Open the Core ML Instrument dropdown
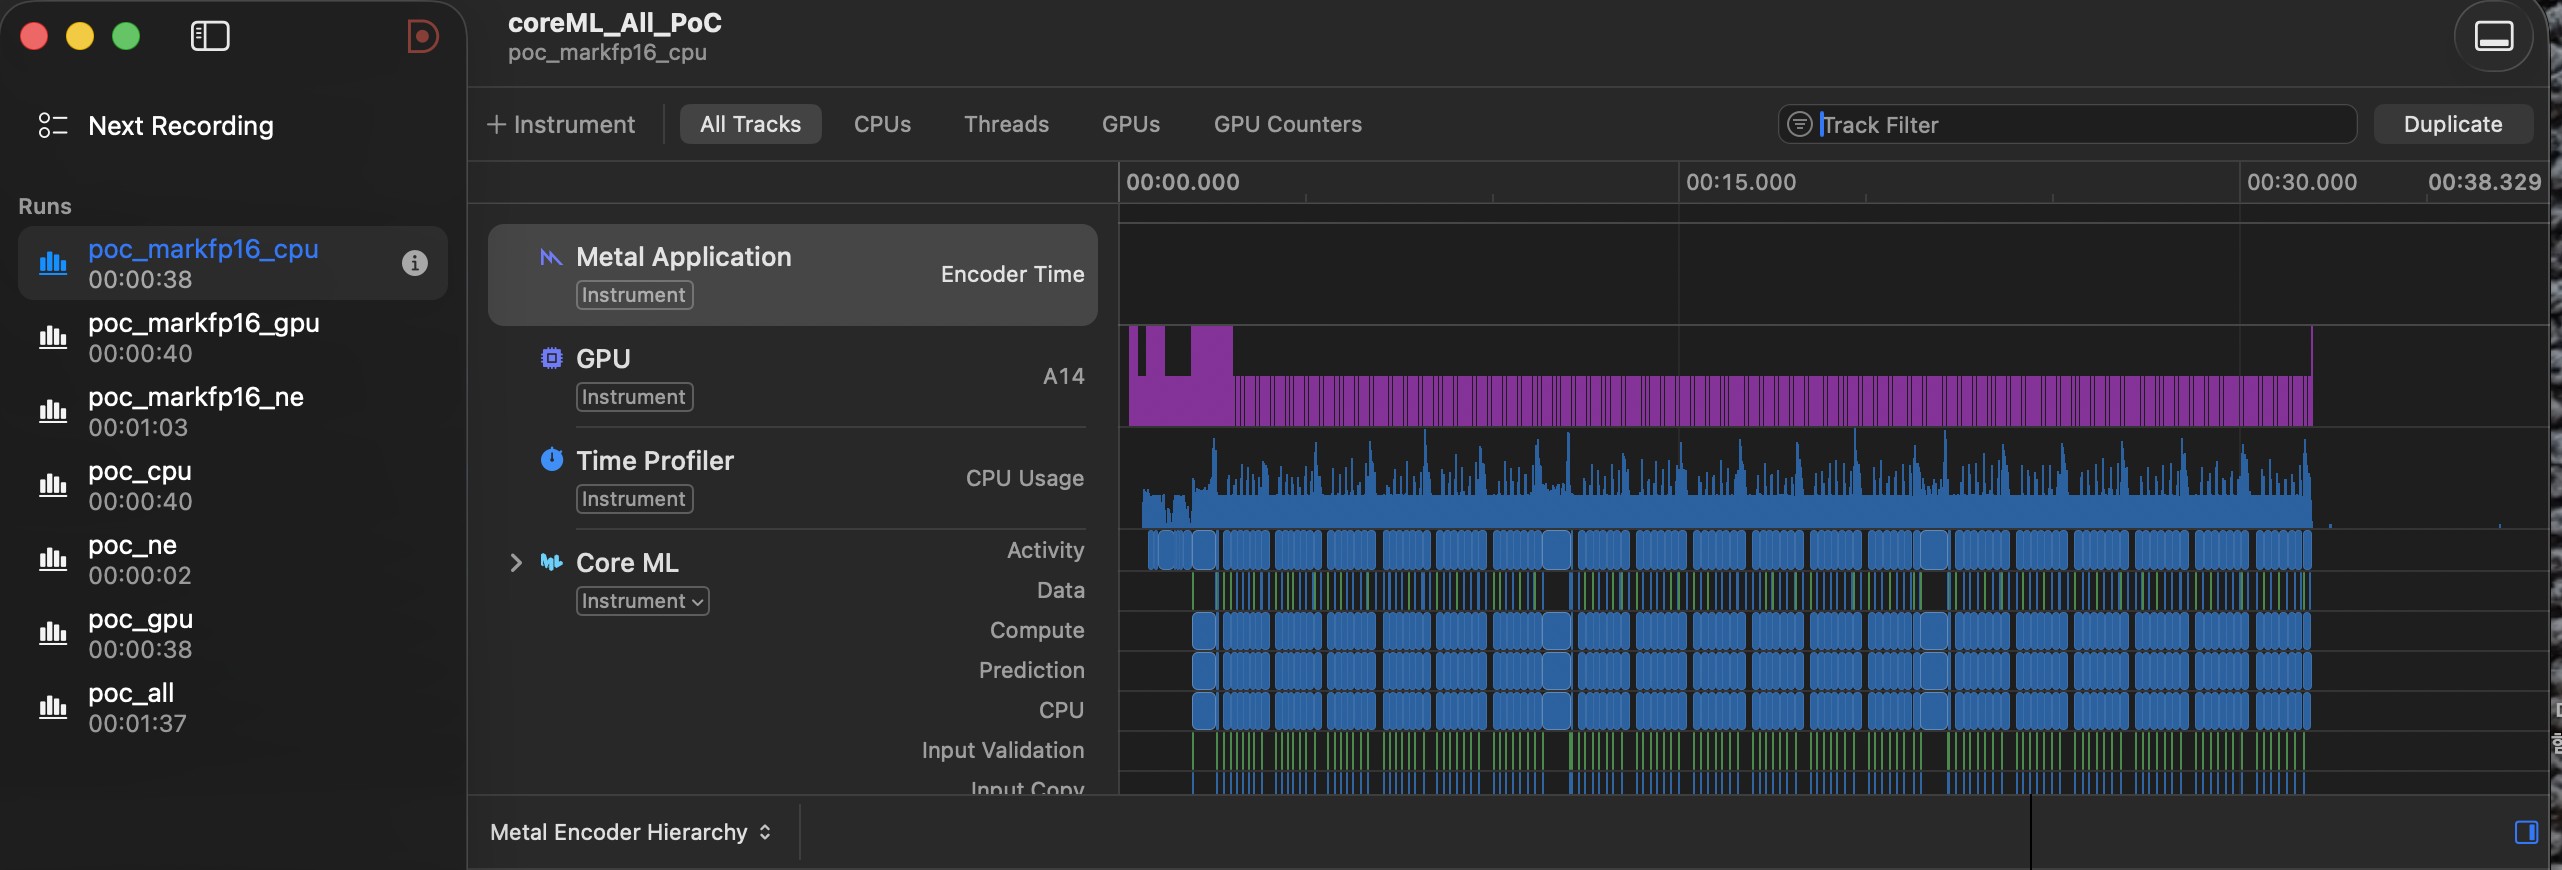Screen dimensions: 2562x870 tap(642, 601)
